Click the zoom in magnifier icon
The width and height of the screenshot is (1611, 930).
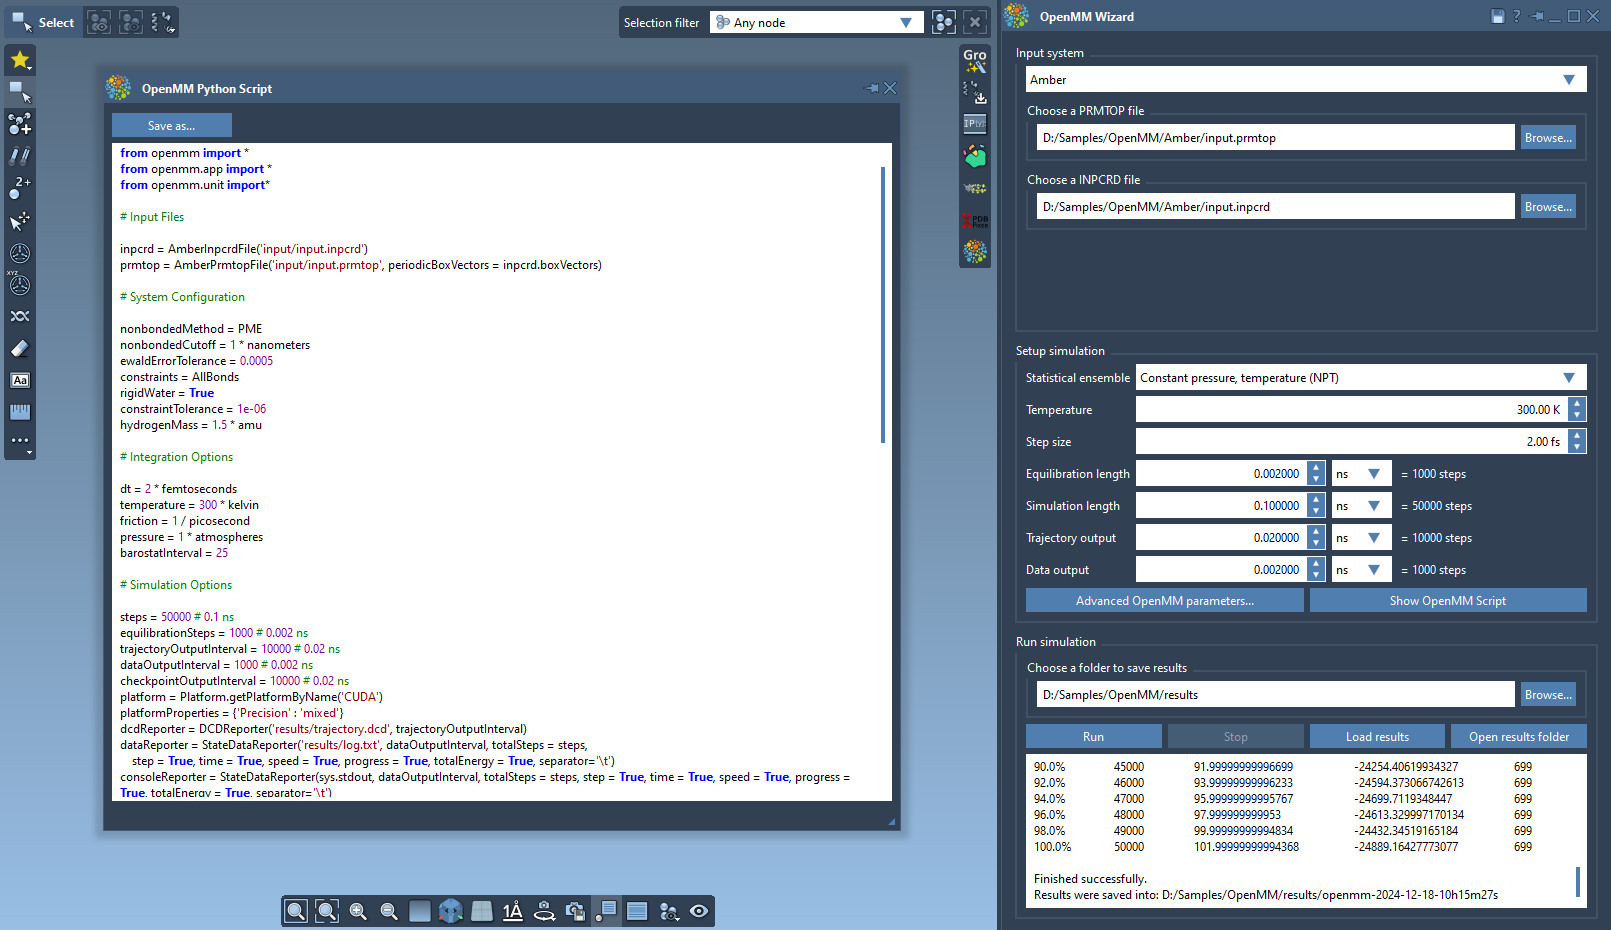pos(358,911)
